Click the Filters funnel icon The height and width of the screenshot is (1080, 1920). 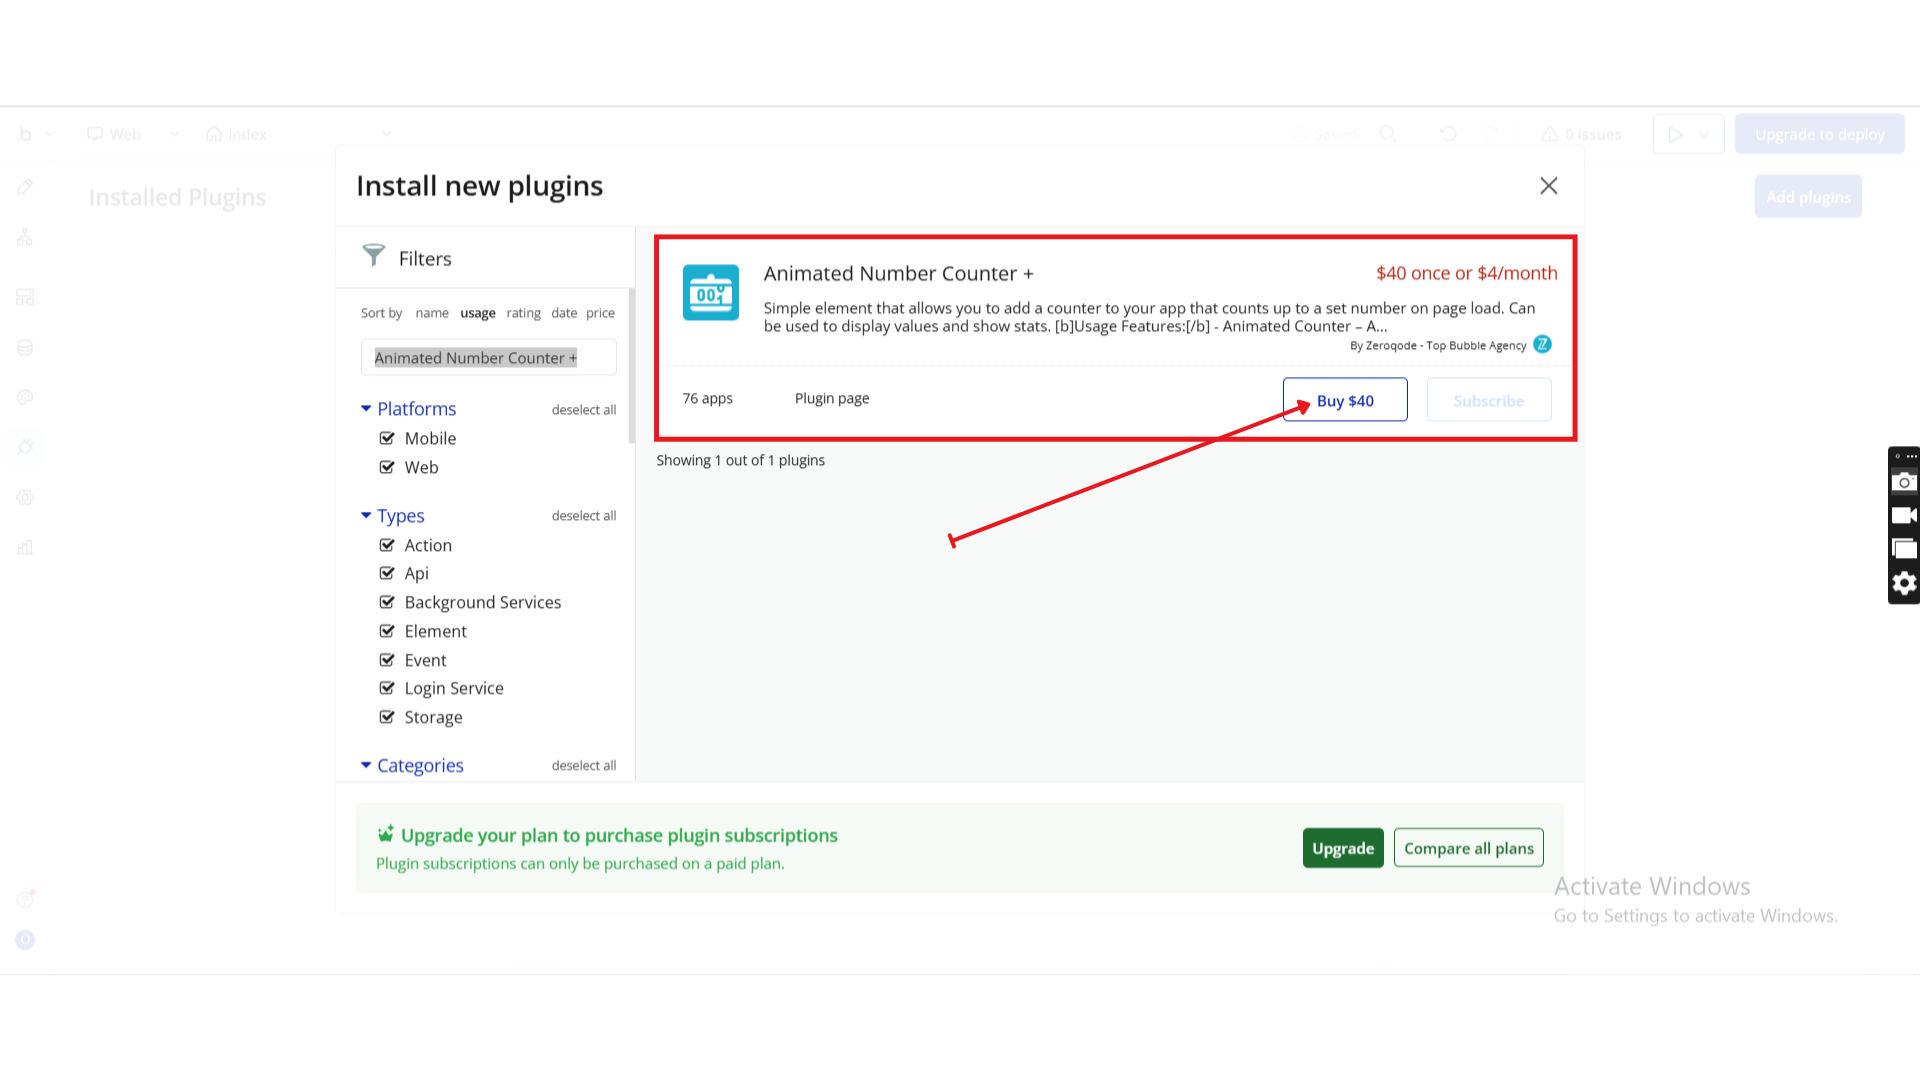(x=373, y=256)
